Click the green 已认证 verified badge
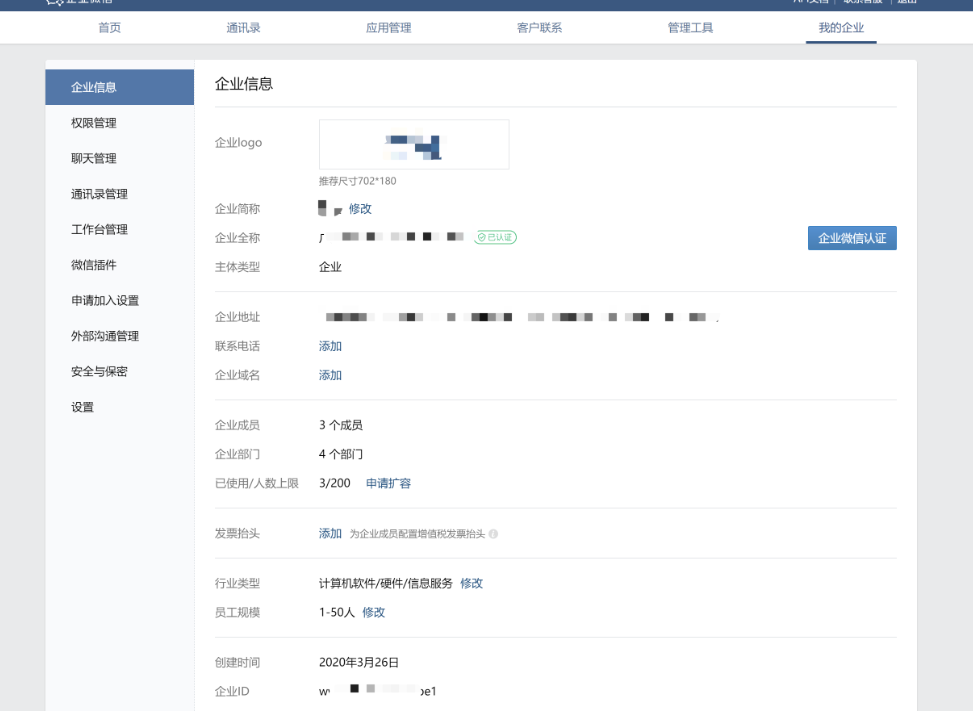Image resolution: width=973 pixels, height=711 pixels. pyautogui.click(x=495, y=237)
